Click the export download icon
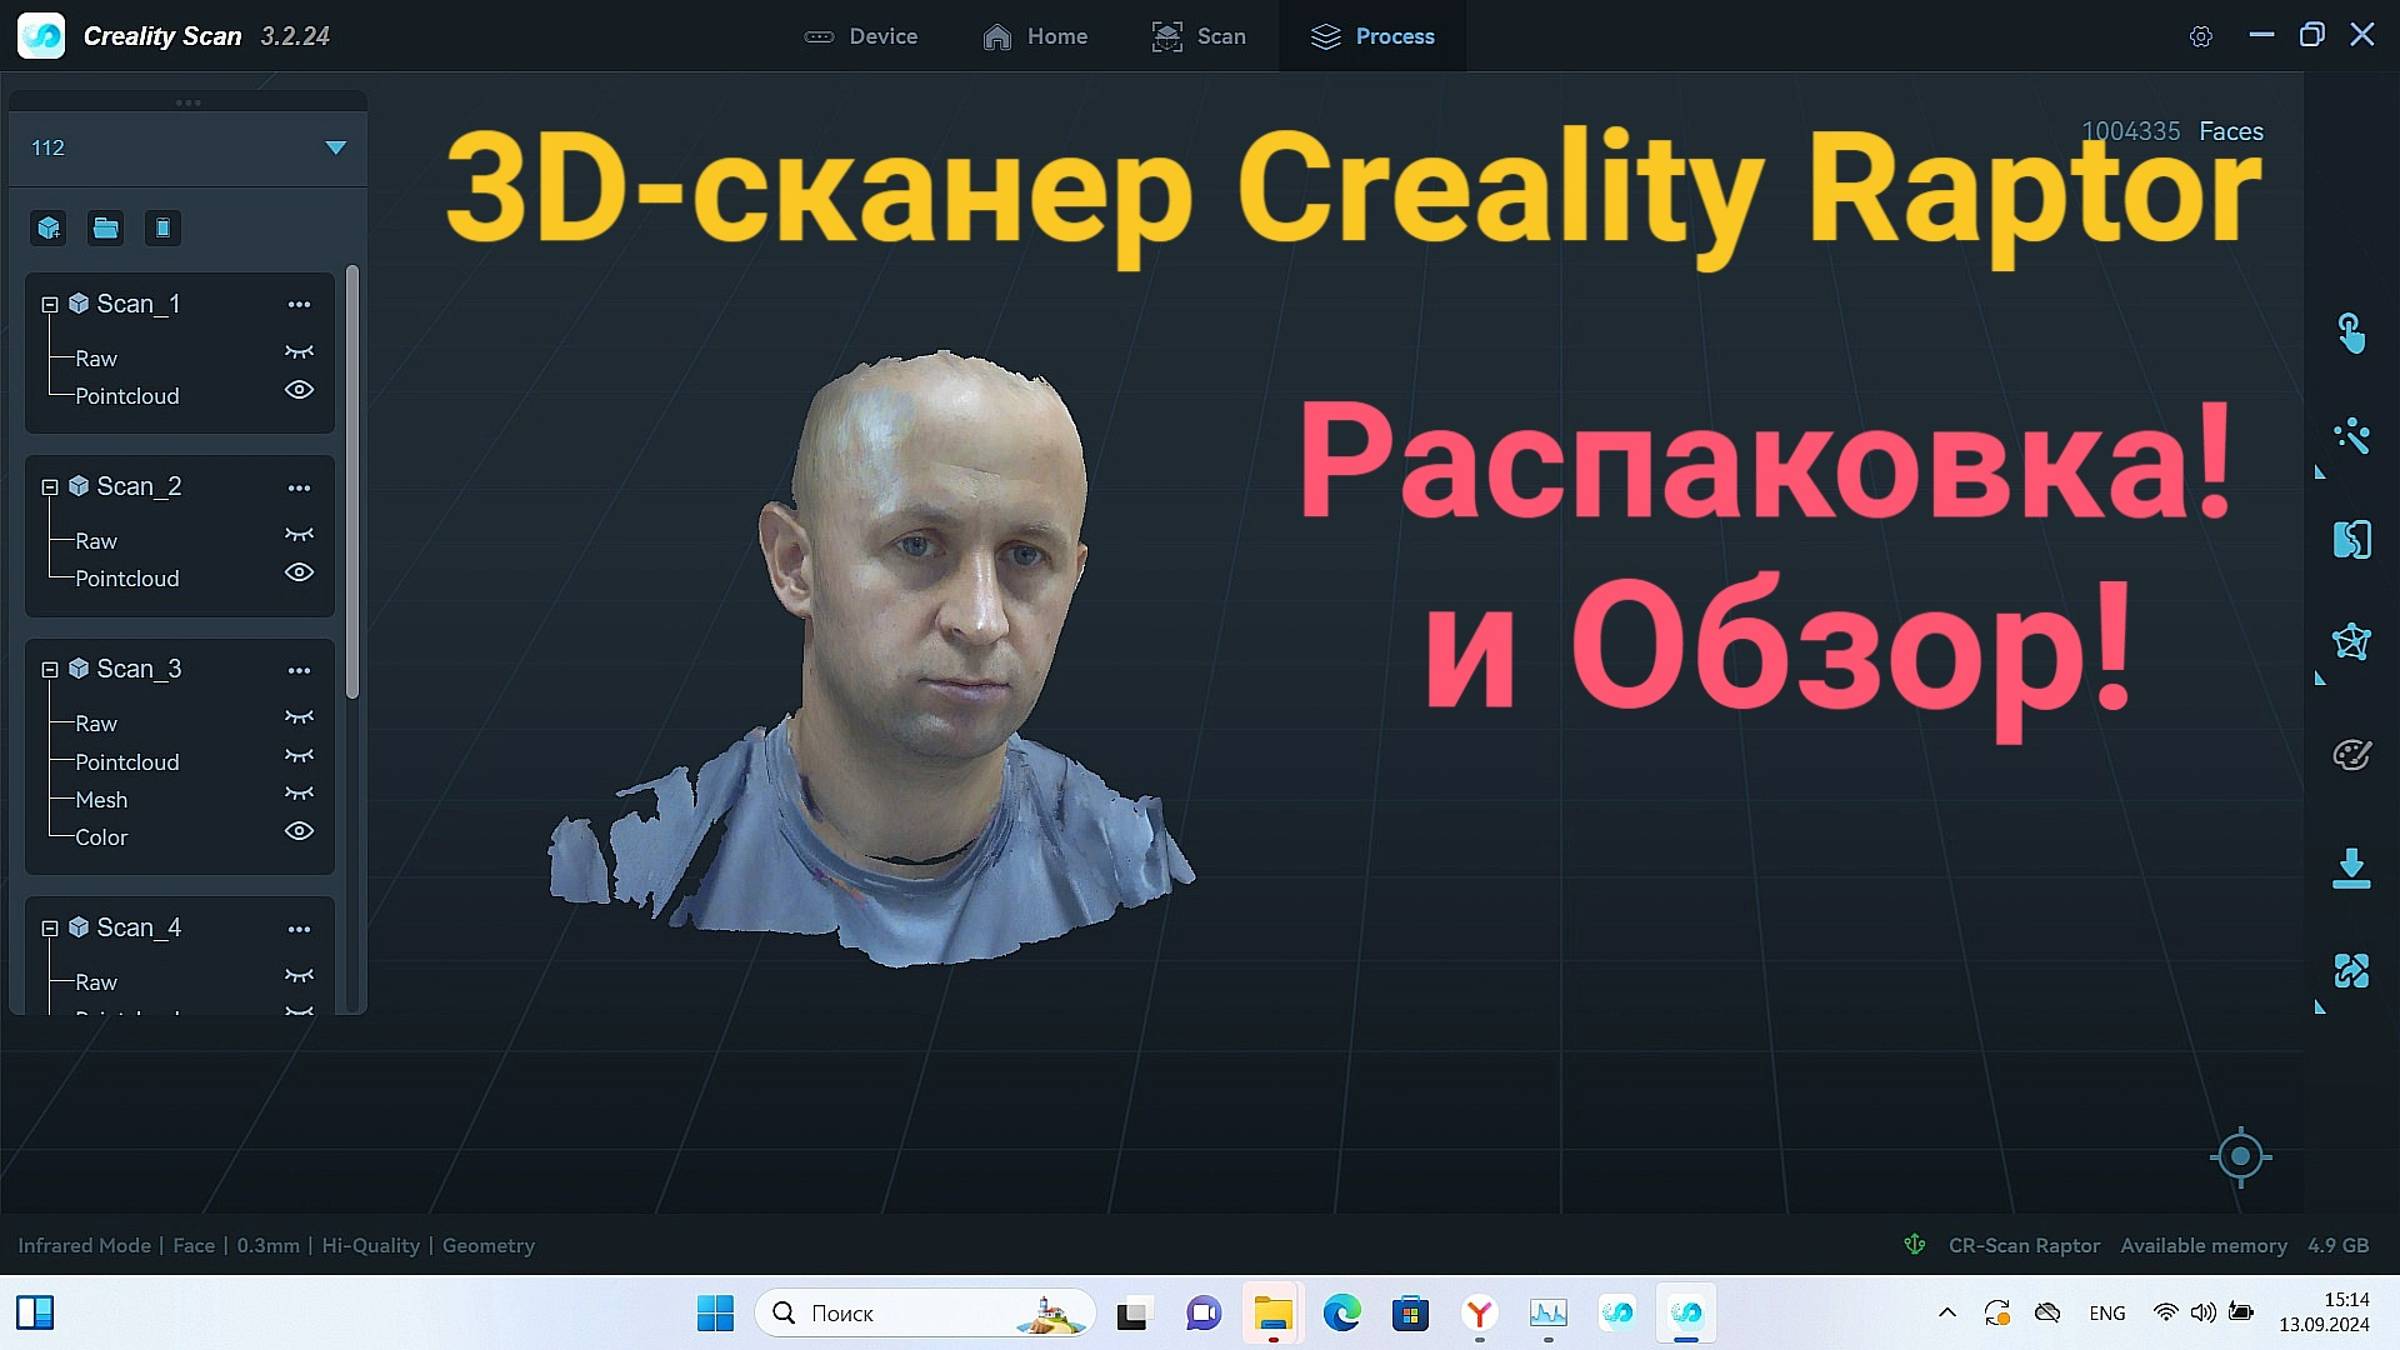Viewport: 2400px width, 1350px height. tap(2351, 867)
